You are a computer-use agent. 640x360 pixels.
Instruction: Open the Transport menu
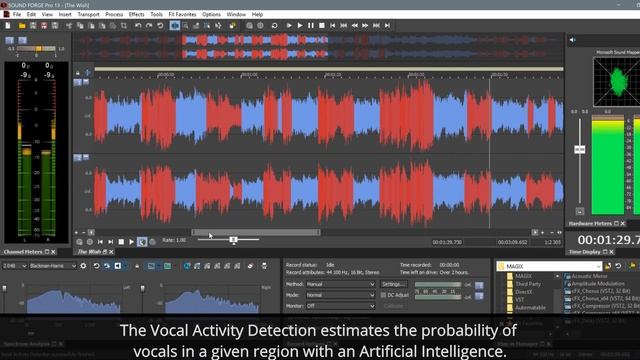[89, 14]
